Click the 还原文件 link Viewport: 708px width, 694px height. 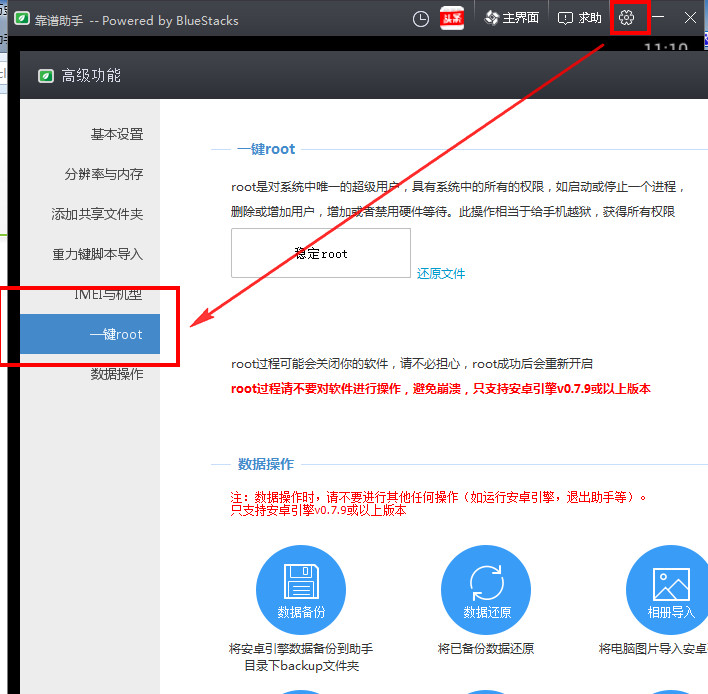click(x=441, y=273)
